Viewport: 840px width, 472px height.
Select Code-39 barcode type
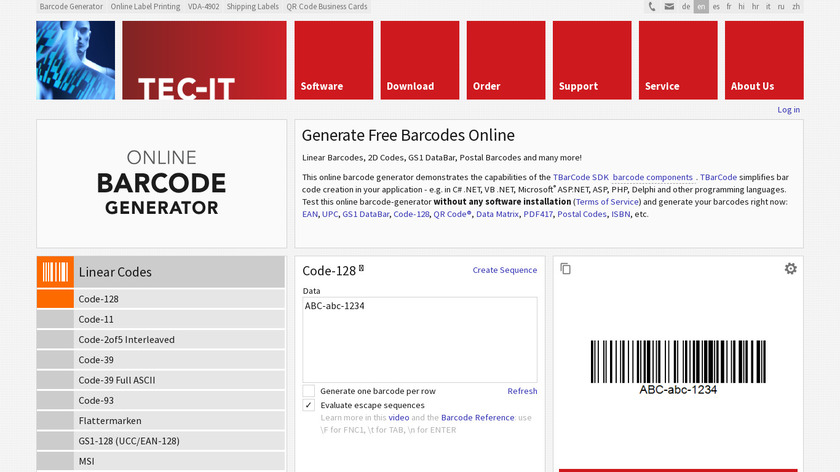coord(161,360)
